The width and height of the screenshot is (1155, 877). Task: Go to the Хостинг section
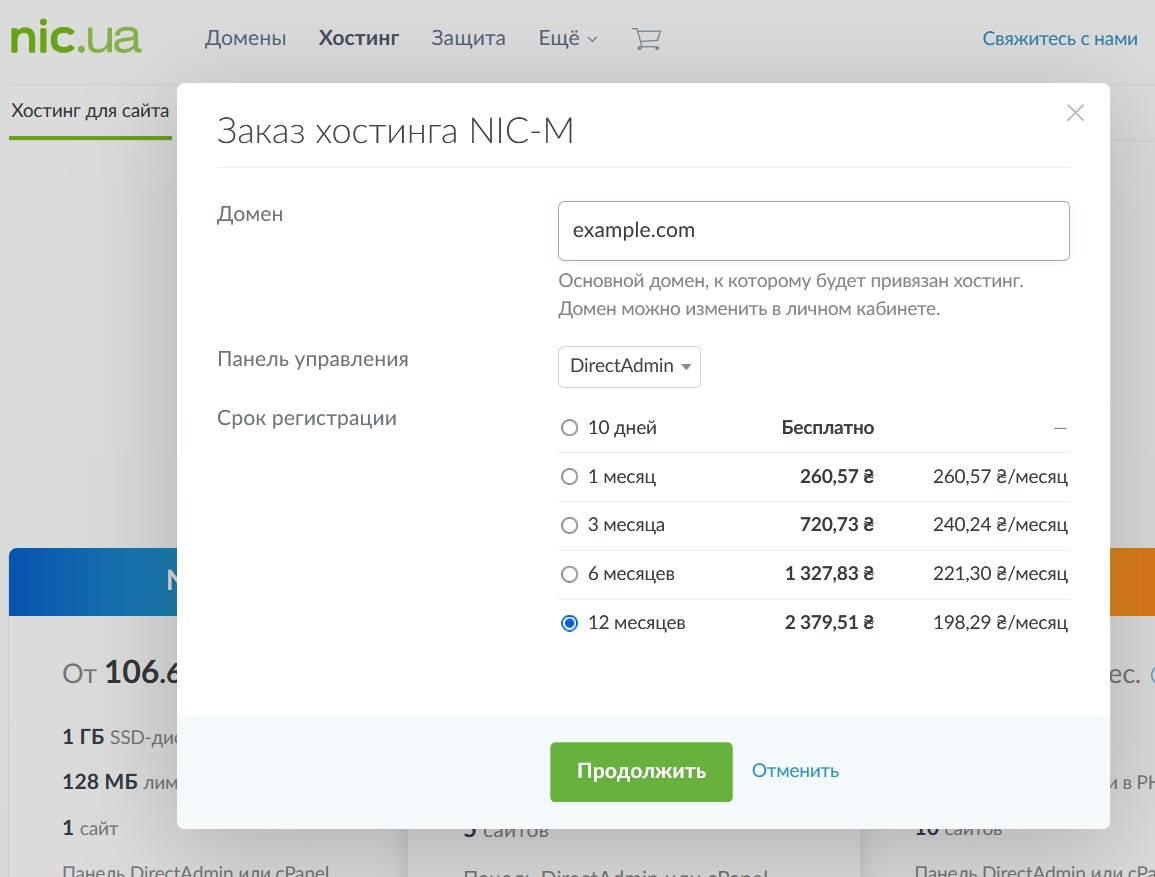click(x=359, y=39)
